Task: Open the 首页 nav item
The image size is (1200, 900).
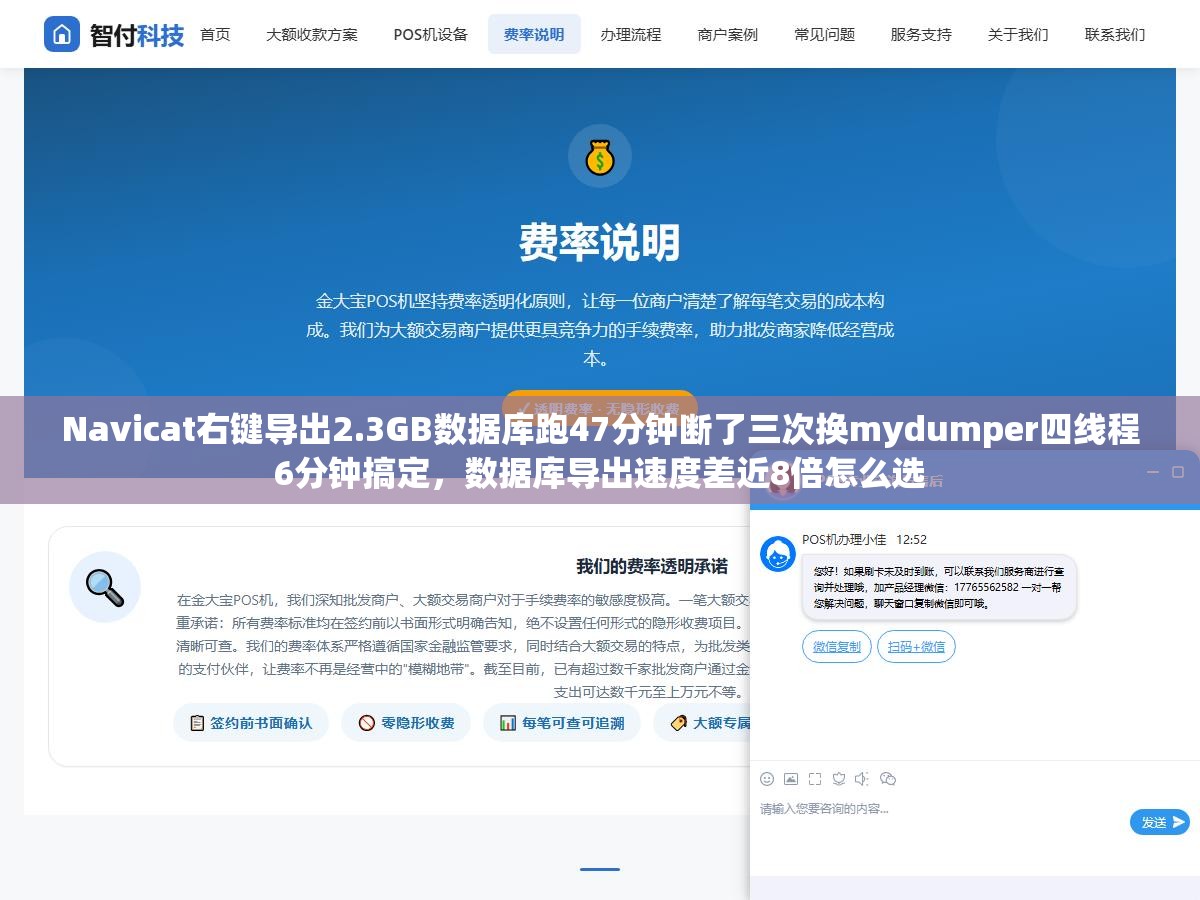Action: [x=215, y=34]
